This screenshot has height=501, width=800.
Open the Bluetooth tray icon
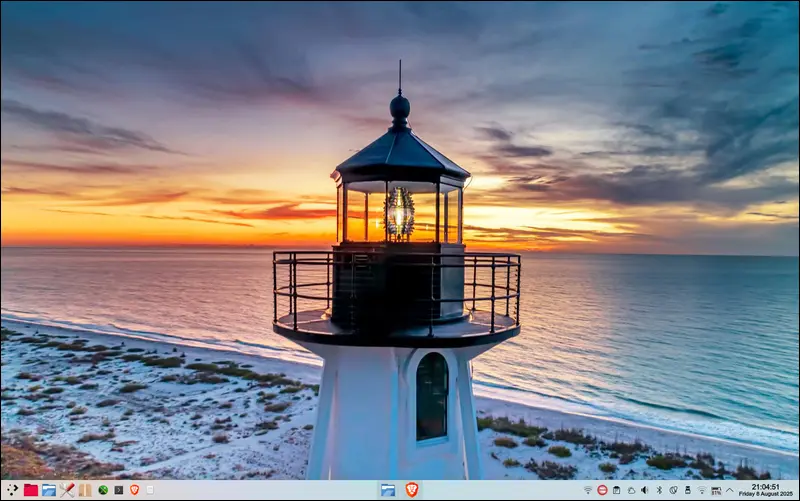[x=659, y=490]
